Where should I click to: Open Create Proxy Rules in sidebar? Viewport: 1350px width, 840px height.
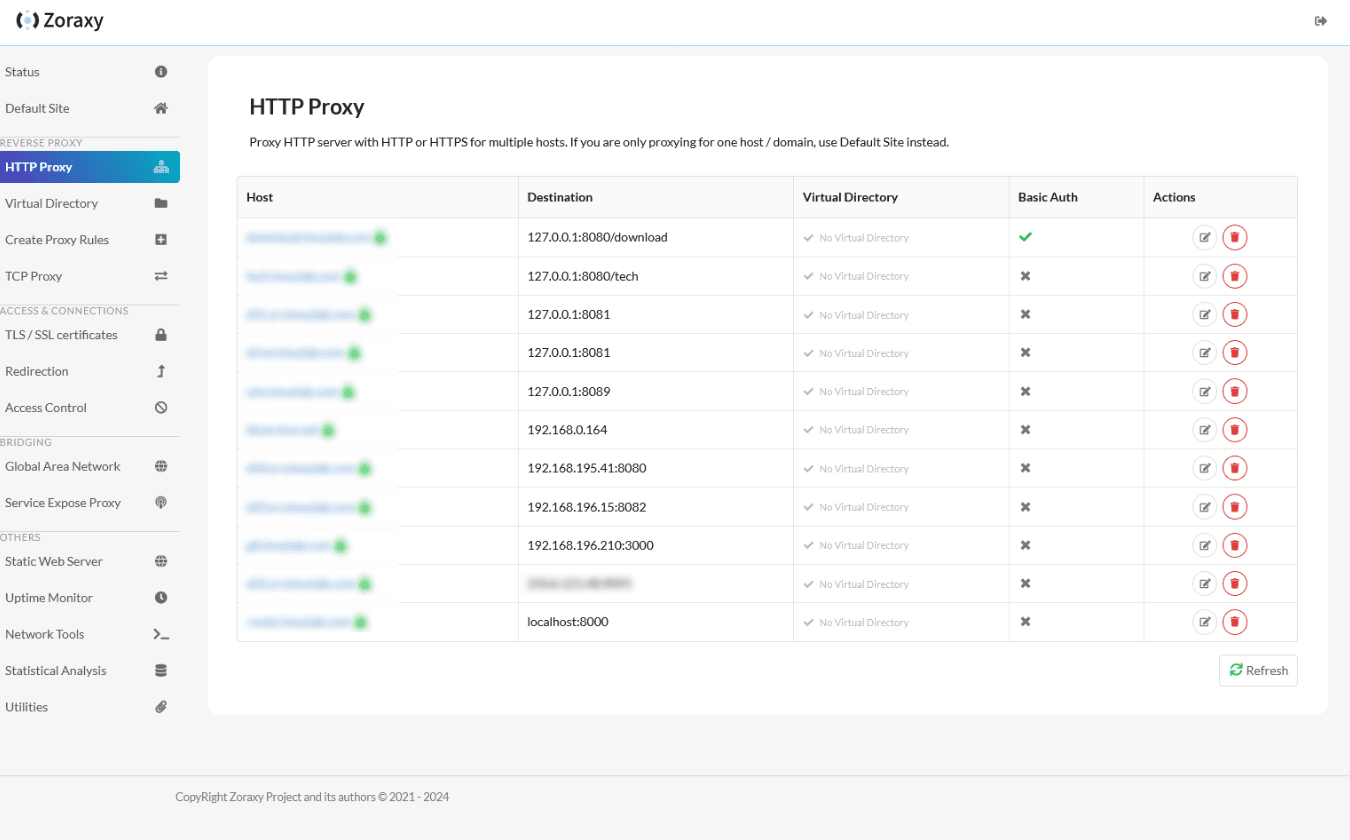(57, 240)
